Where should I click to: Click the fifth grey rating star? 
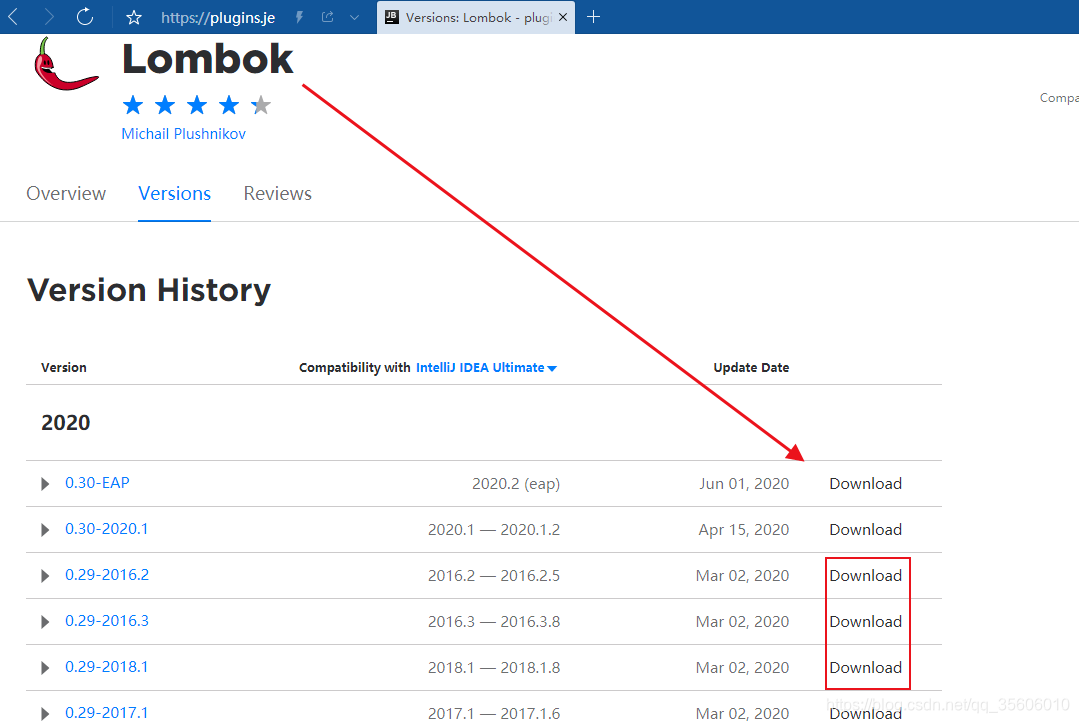click(261, 105)
